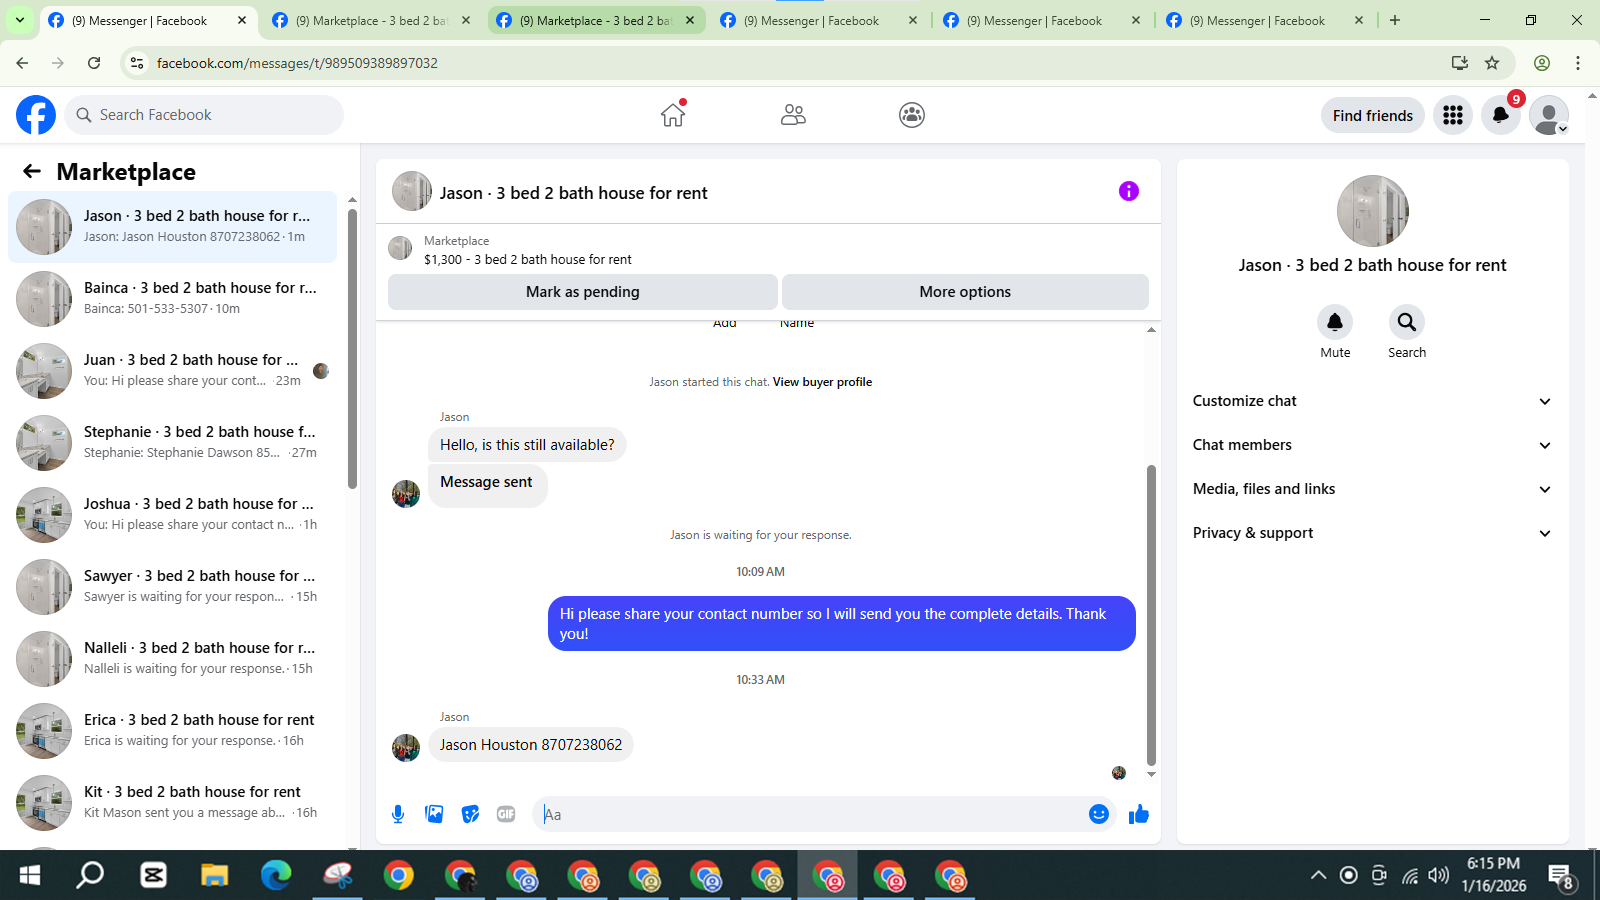The width and height of the screenshot is (1600, 900).
Task: Open tab search dropdown arrow
Action: [19, 20]
